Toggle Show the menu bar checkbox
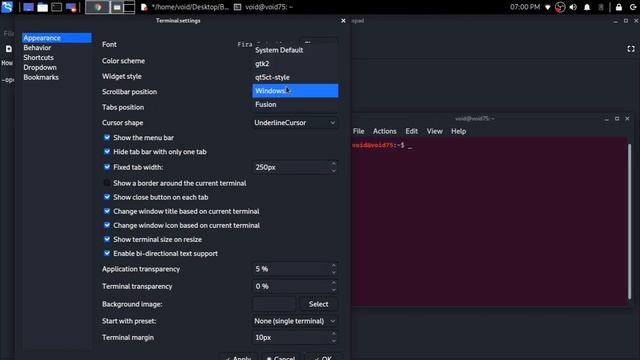Viewport: 640px width, 360px height. [107, 138]
